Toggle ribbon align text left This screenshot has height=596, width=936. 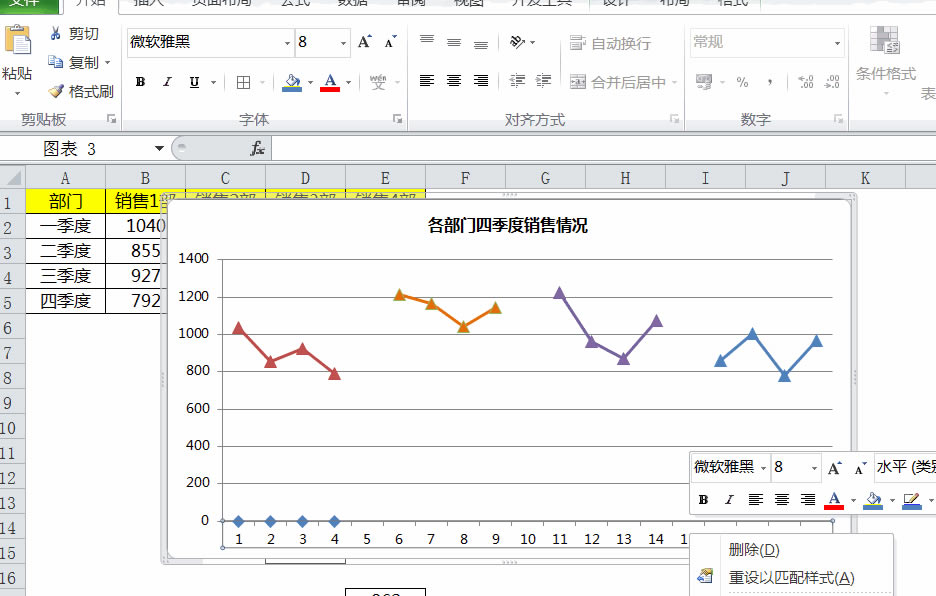coord(427,81)
